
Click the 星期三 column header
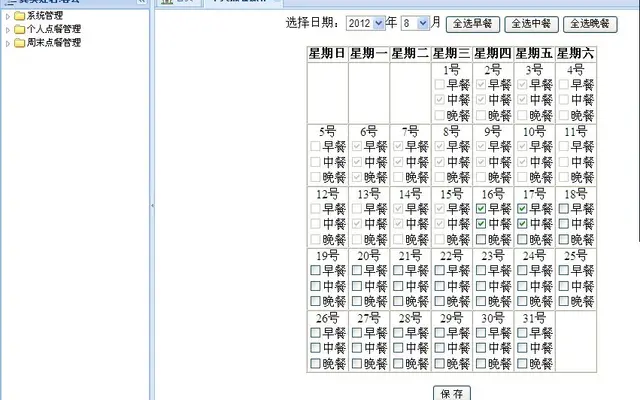coord(452,54)
